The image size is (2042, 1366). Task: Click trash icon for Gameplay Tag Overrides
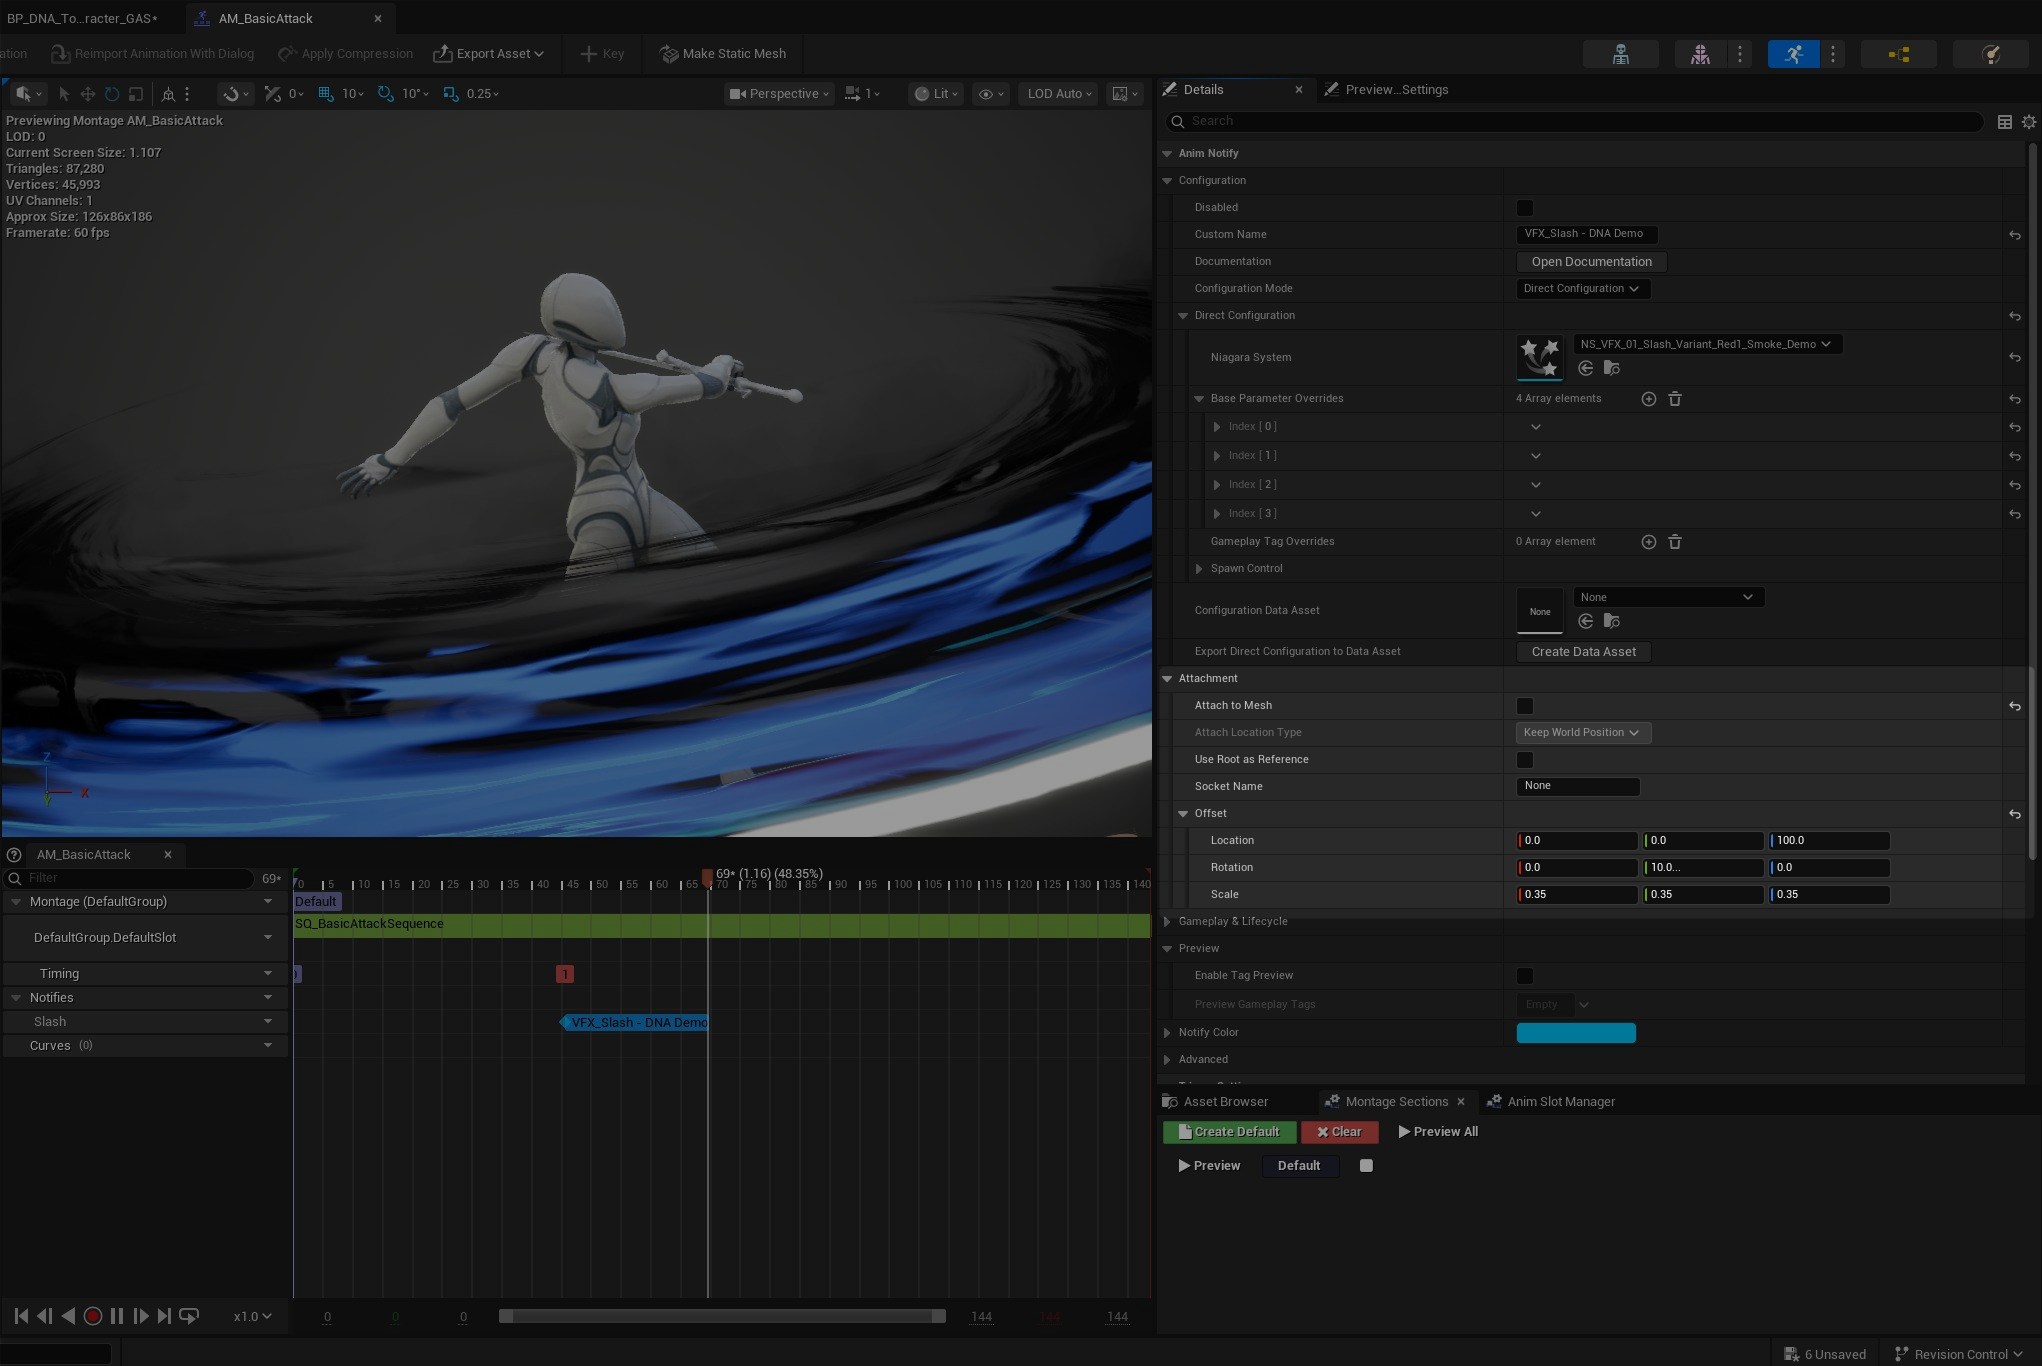pos(1675,542)
